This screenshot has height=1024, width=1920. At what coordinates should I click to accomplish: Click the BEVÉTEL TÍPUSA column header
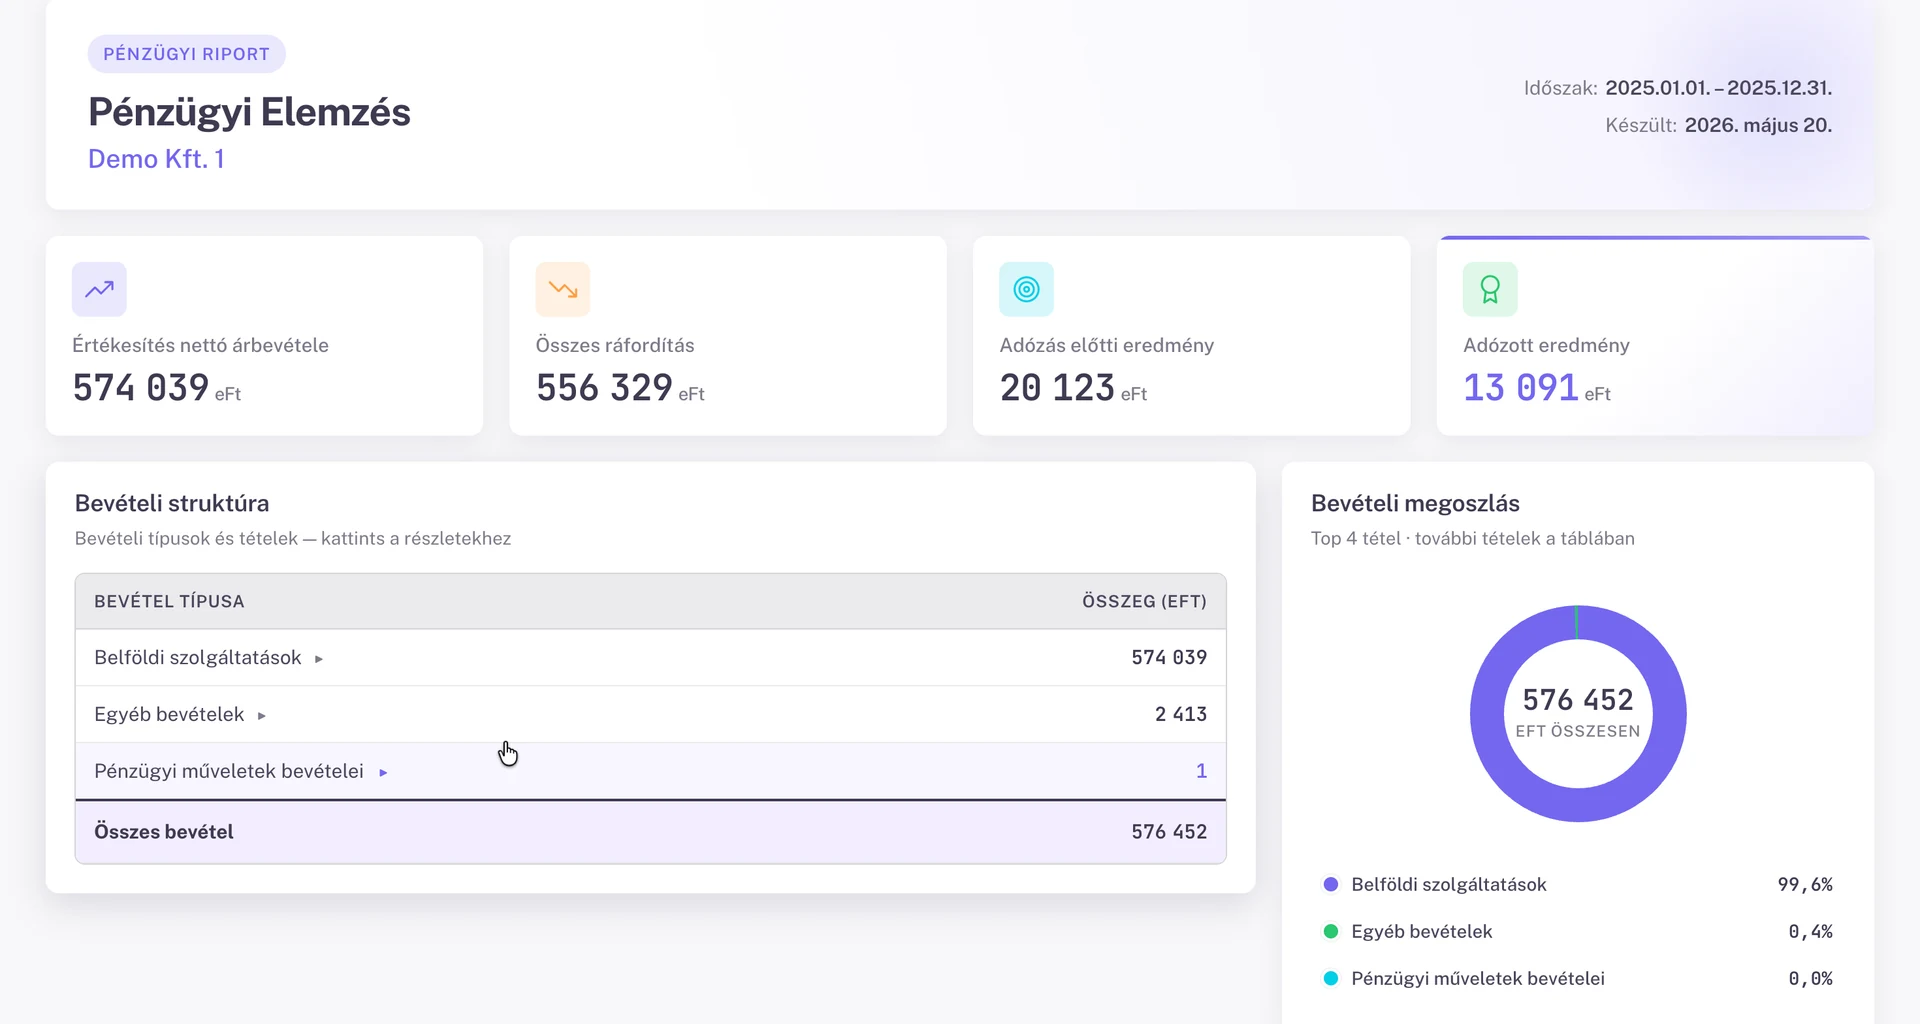tap(169, 601)
